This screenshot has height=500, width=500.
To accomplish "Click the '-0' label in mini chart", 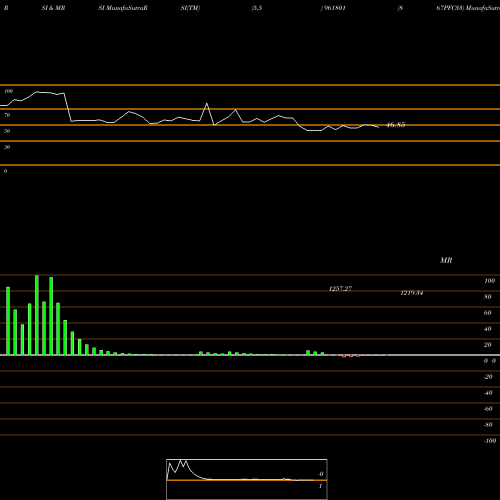I will pos(321,474).
